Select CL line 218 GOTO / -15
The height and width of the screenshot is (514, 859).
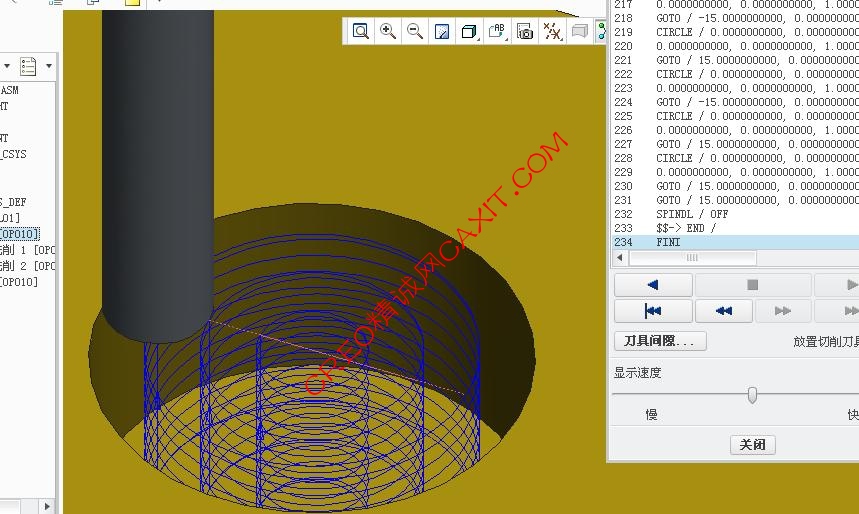point(735,18)
